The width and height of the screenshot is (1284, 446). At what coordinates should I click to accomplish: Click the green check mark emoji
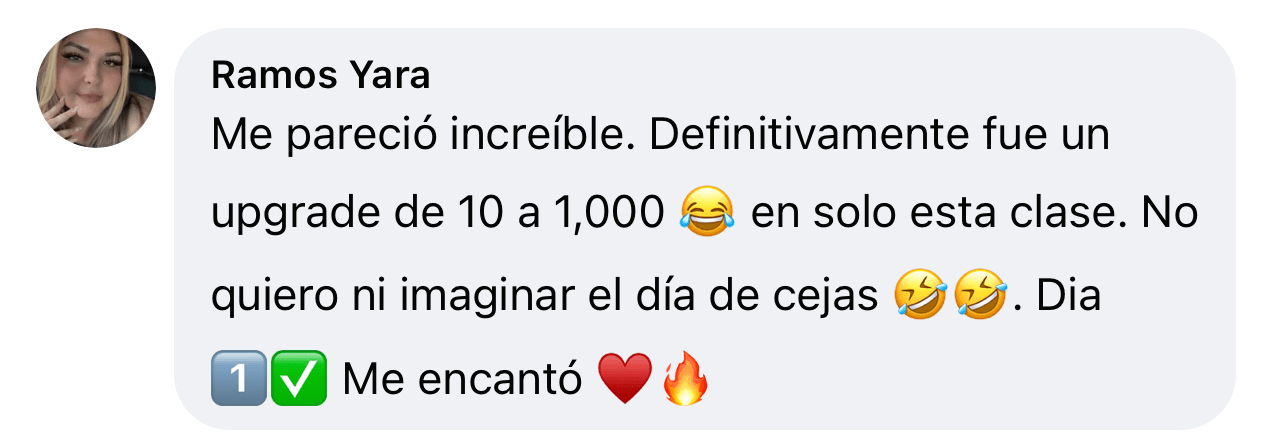pyautogui.click(x=298, y=380)
